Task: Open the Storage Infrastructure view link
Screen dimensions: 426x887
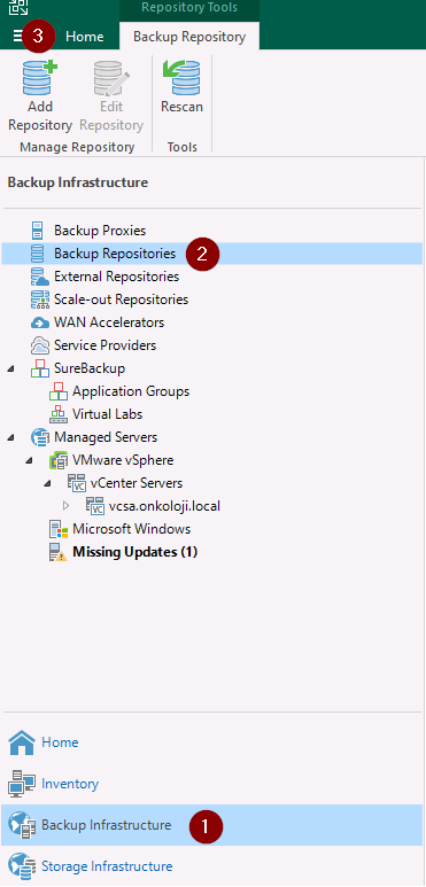Action: tap(107, 867)
